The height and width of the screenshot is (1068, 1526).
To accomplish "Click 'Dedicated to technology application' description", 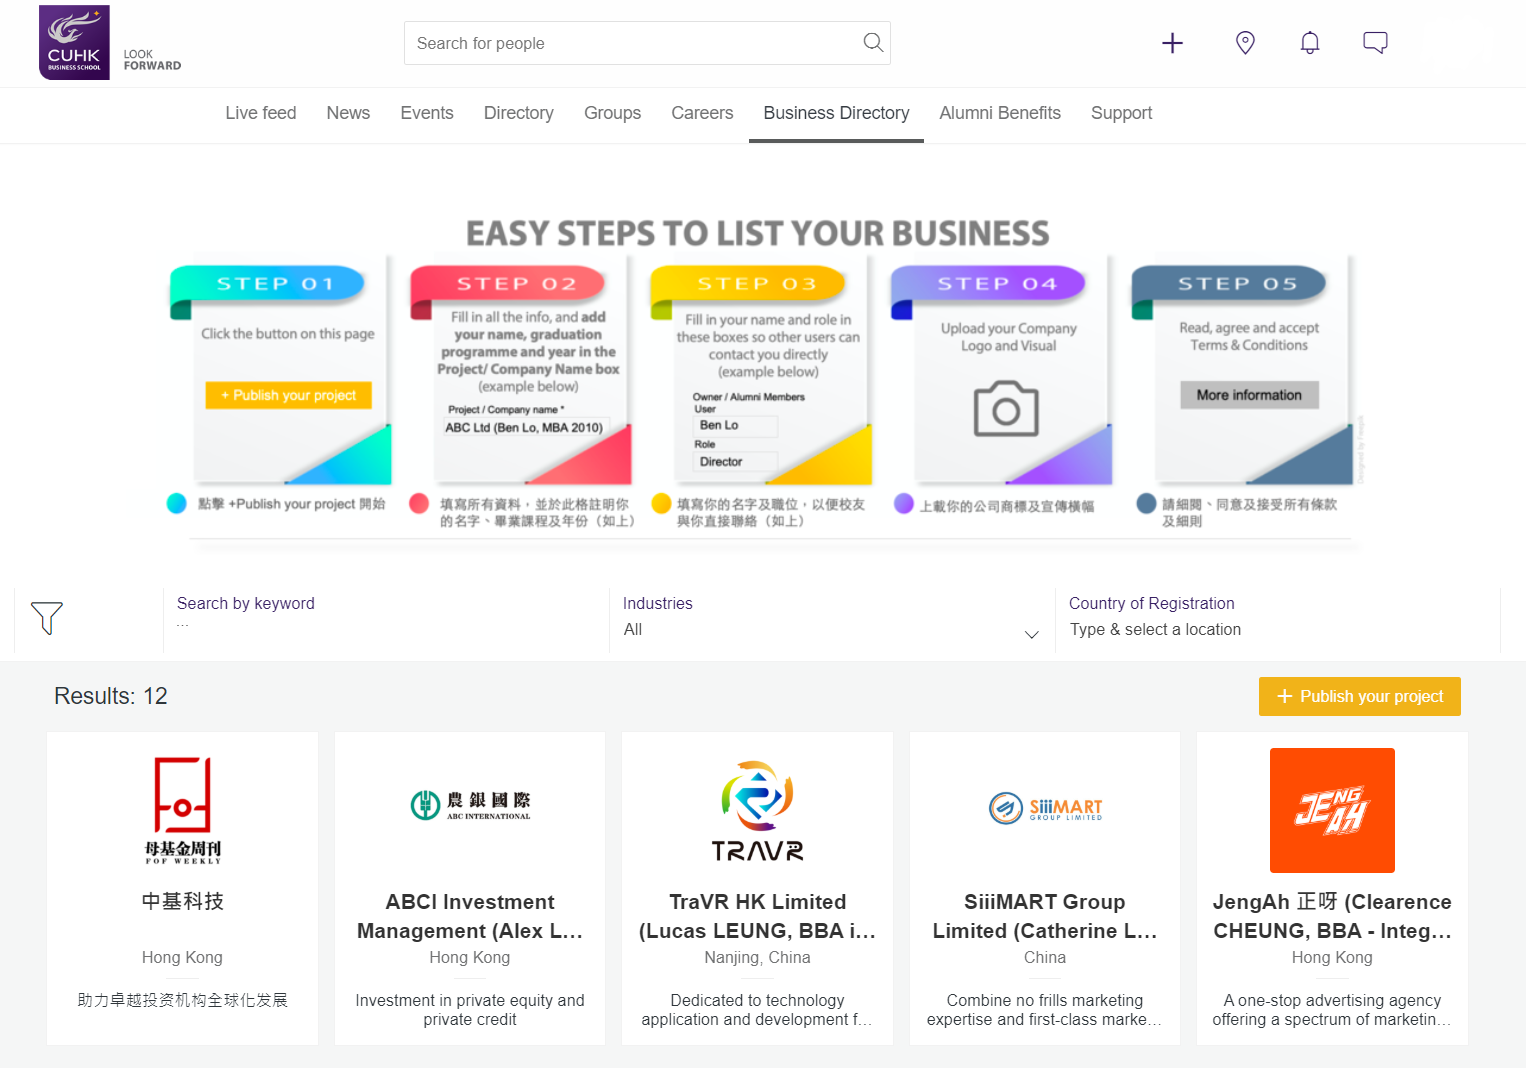I will coord(757,1010).
